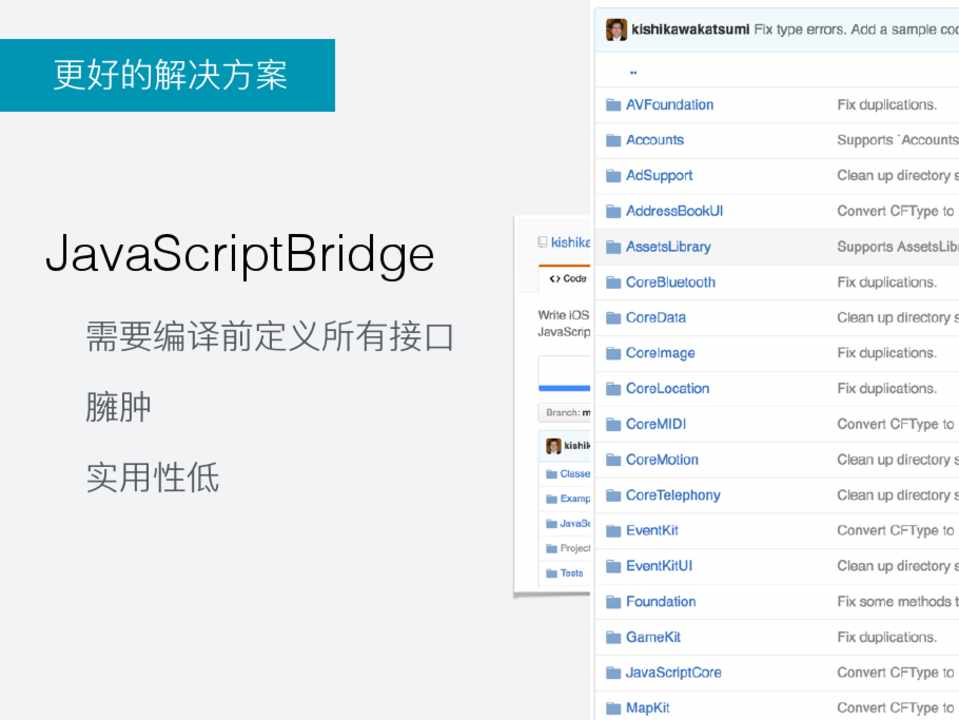Viewport: 959px width, 720px height.
Task: Open the AVFoundation folder icon
Action: click(x=613, y=105)
